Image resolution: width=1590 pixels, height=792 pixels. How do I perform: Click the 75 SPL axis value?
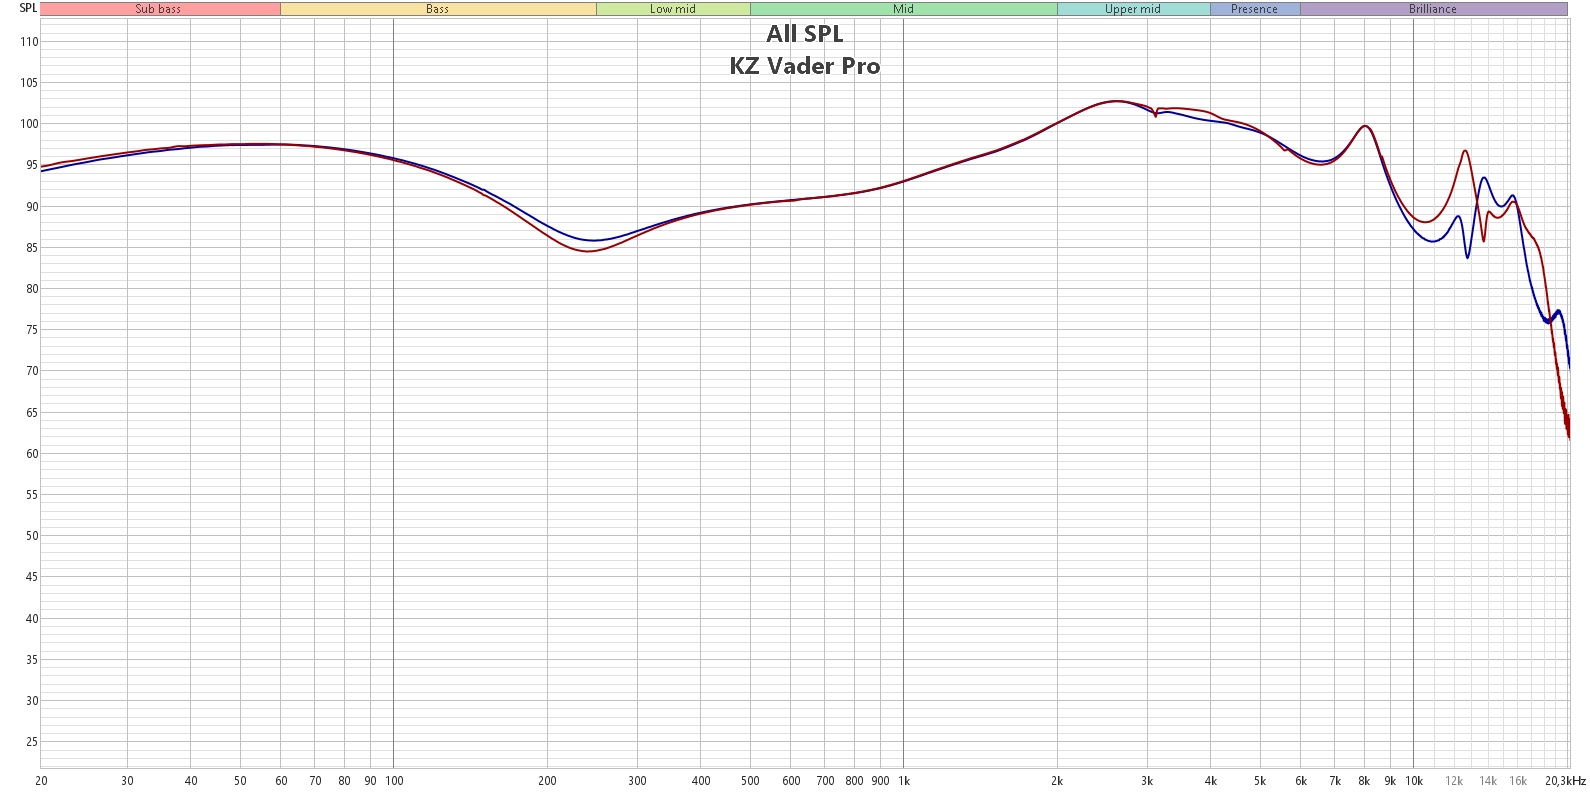[32, 330]
